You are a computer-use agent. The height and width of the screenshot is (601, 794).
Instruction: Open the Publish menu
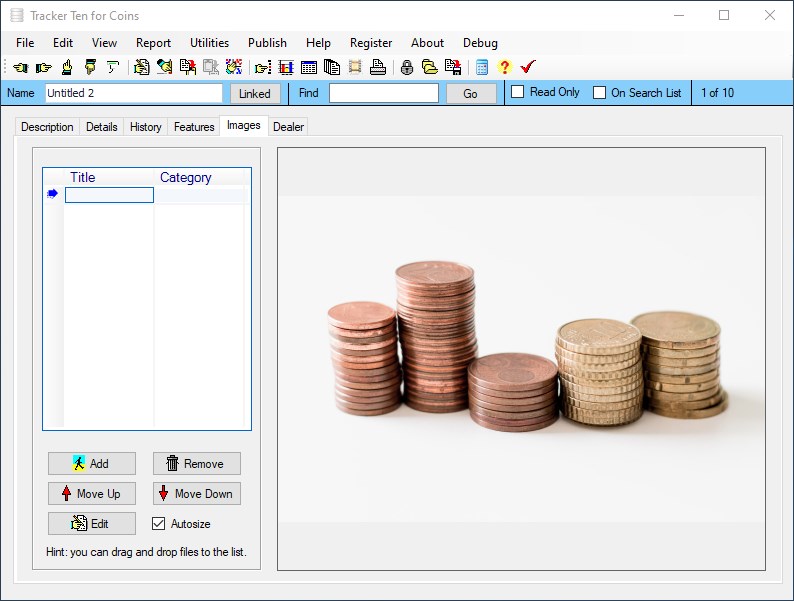[267, 43]
